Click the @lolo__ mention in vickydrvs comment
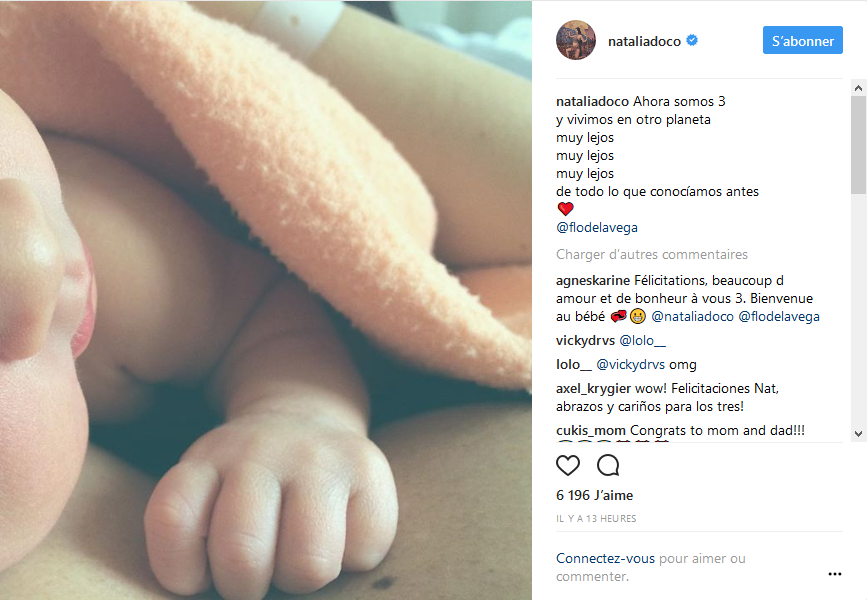 pyautogui.click(x=642, y=341)
